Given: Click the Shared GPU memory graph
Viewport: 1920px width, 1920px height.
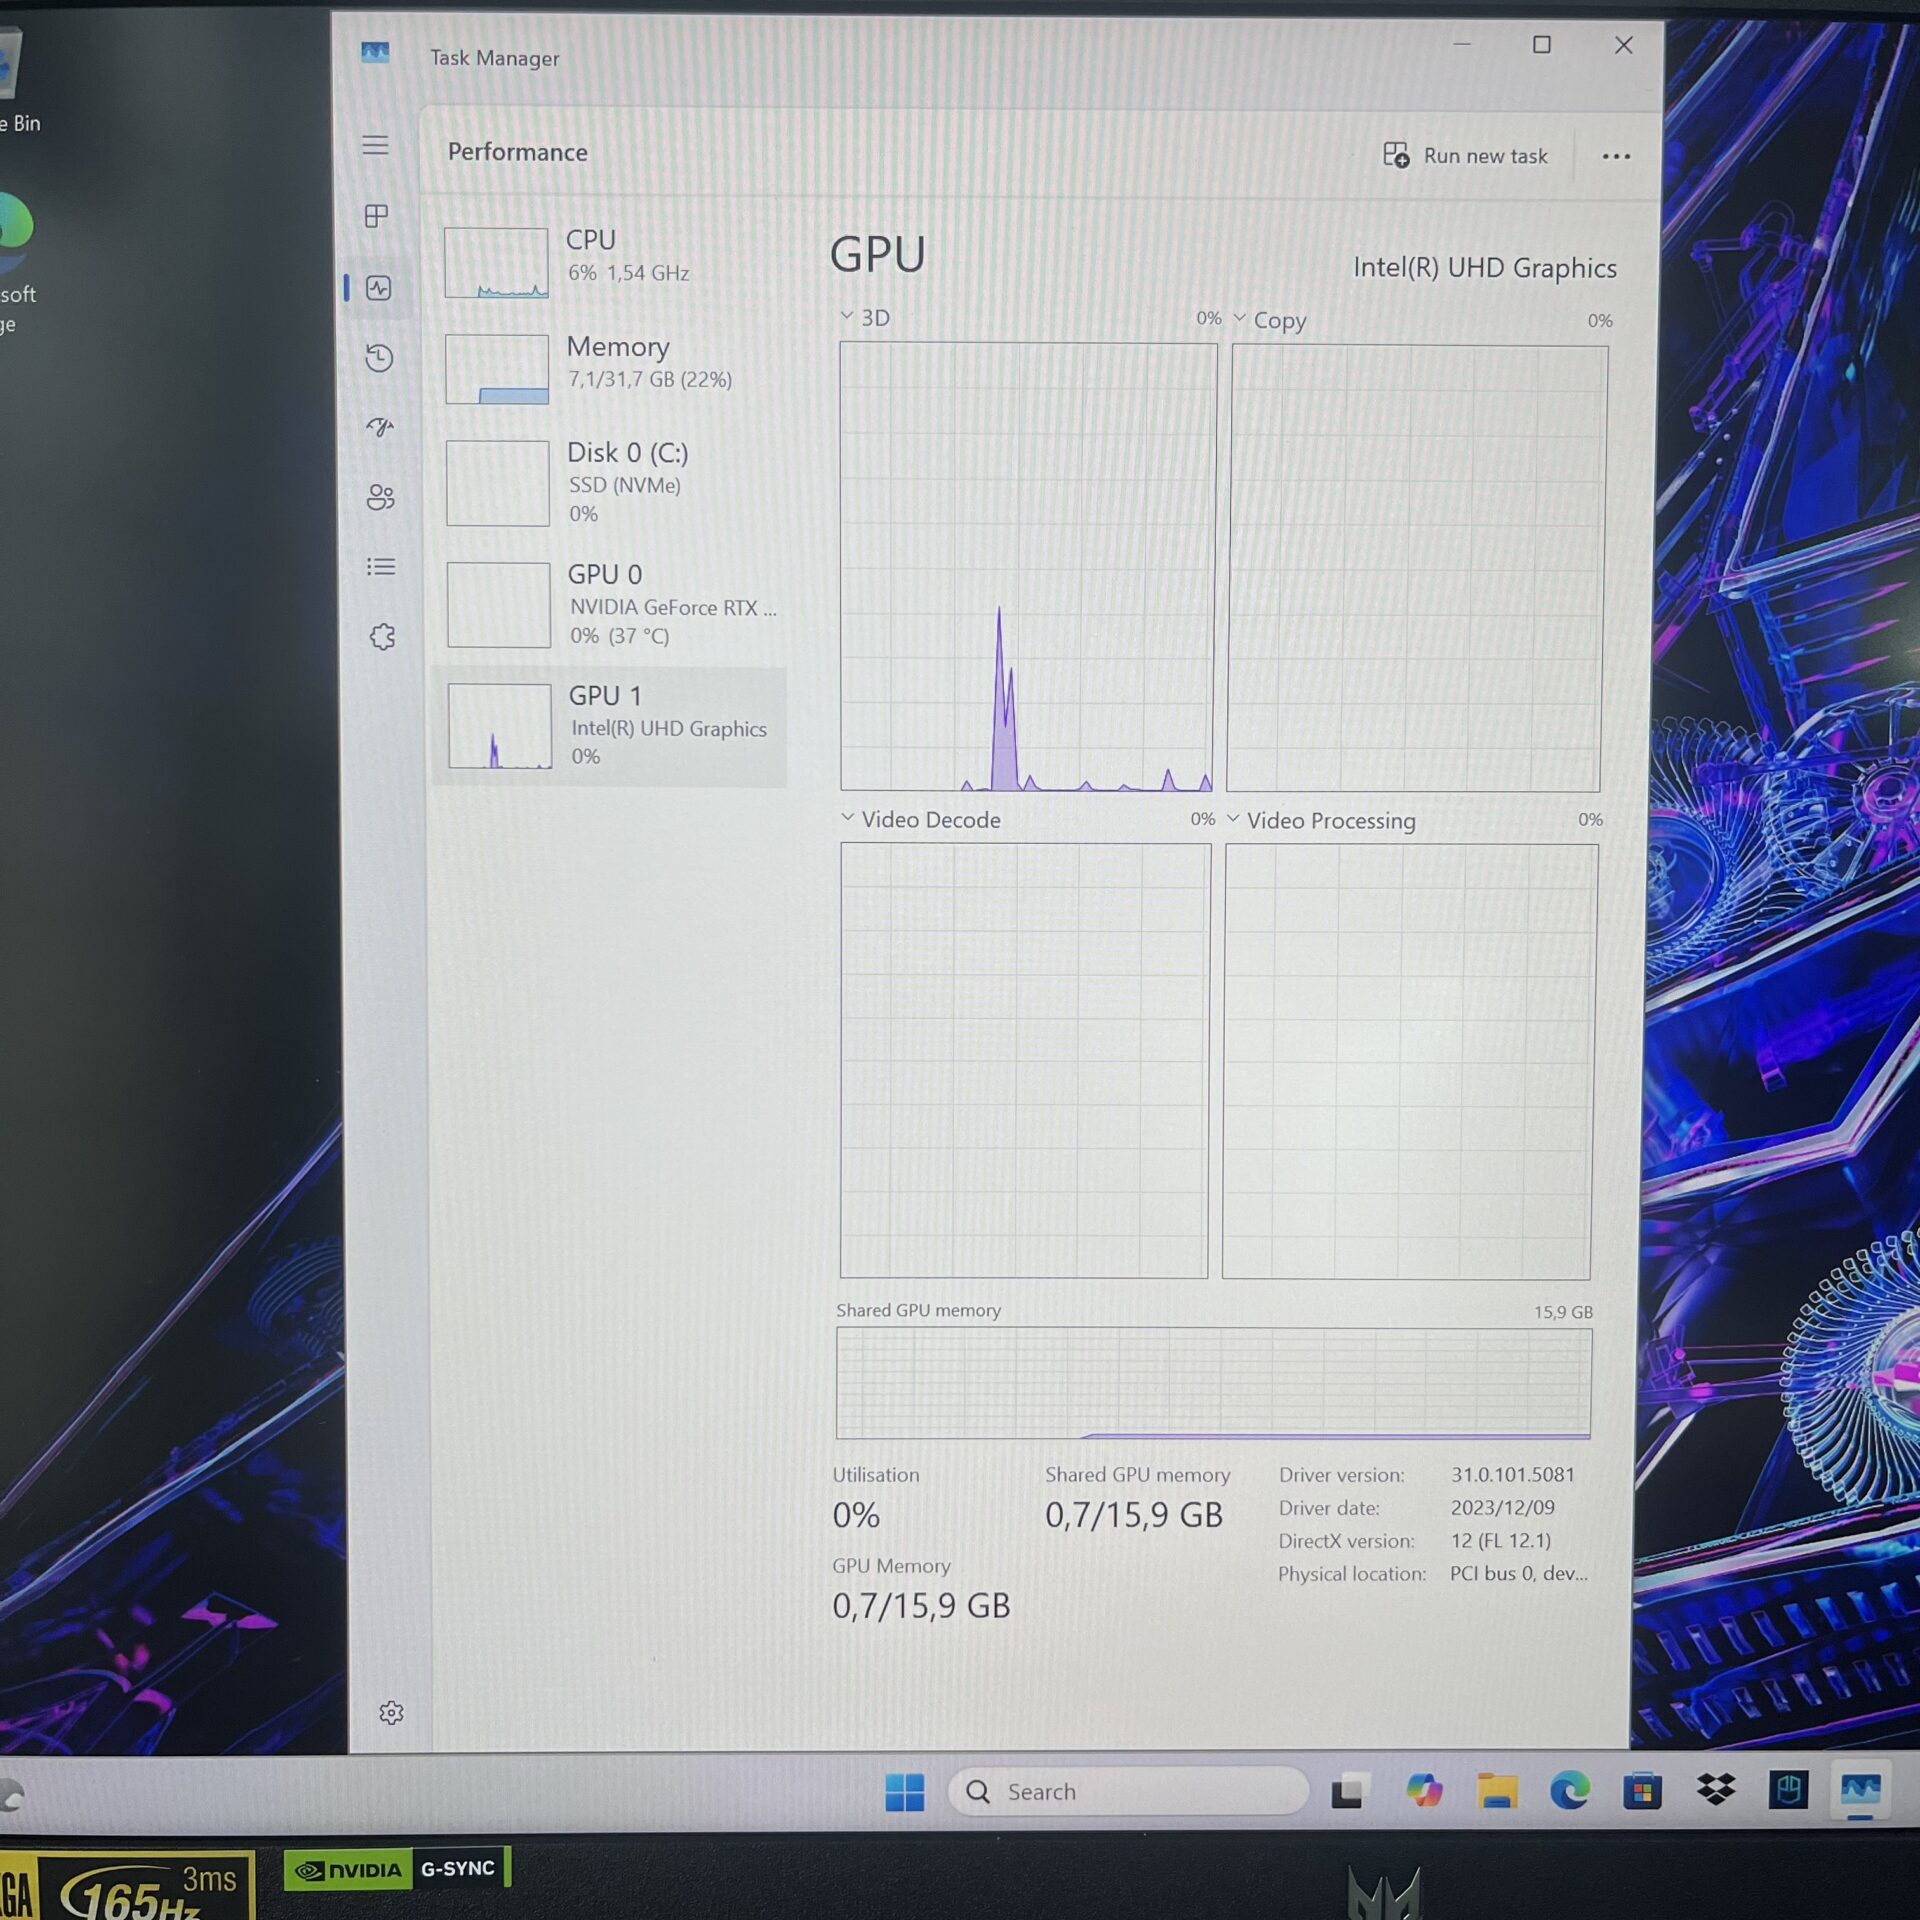Looking at the screenshot, I should (x=1213, y=1384).
